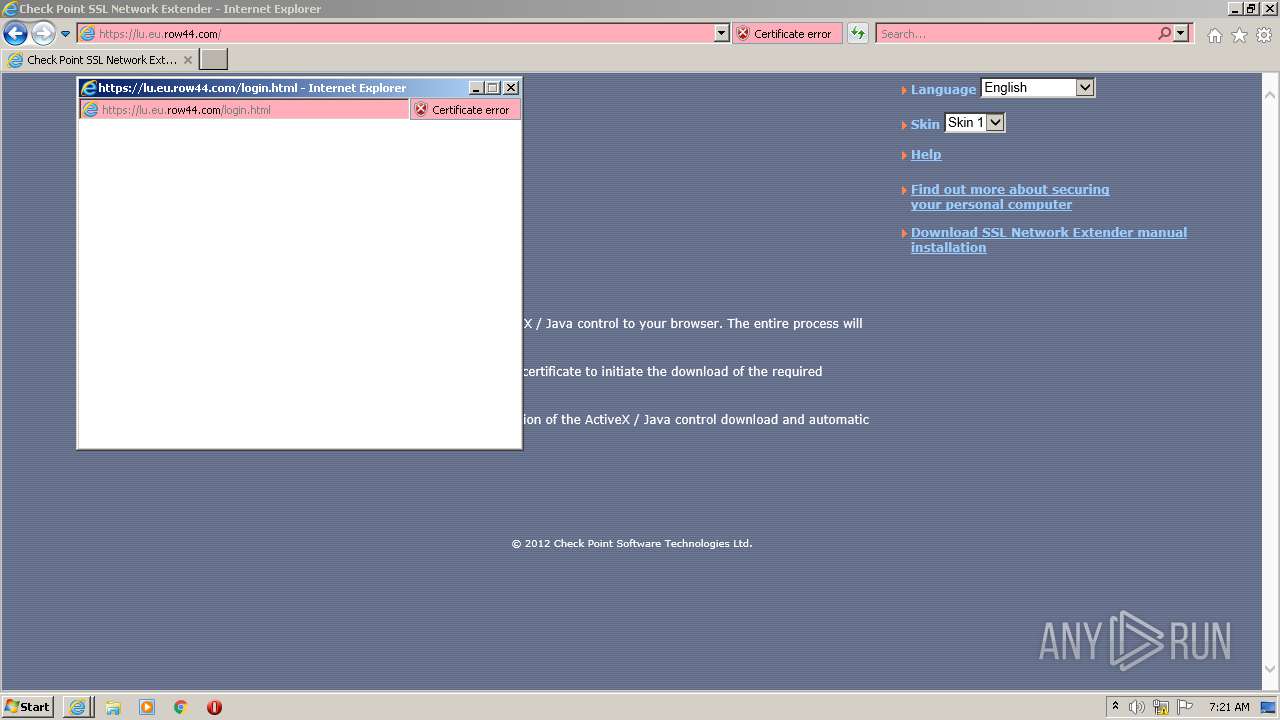Open Certificate error details in main window
1280x720 pixels.
[x=787, y=33]
